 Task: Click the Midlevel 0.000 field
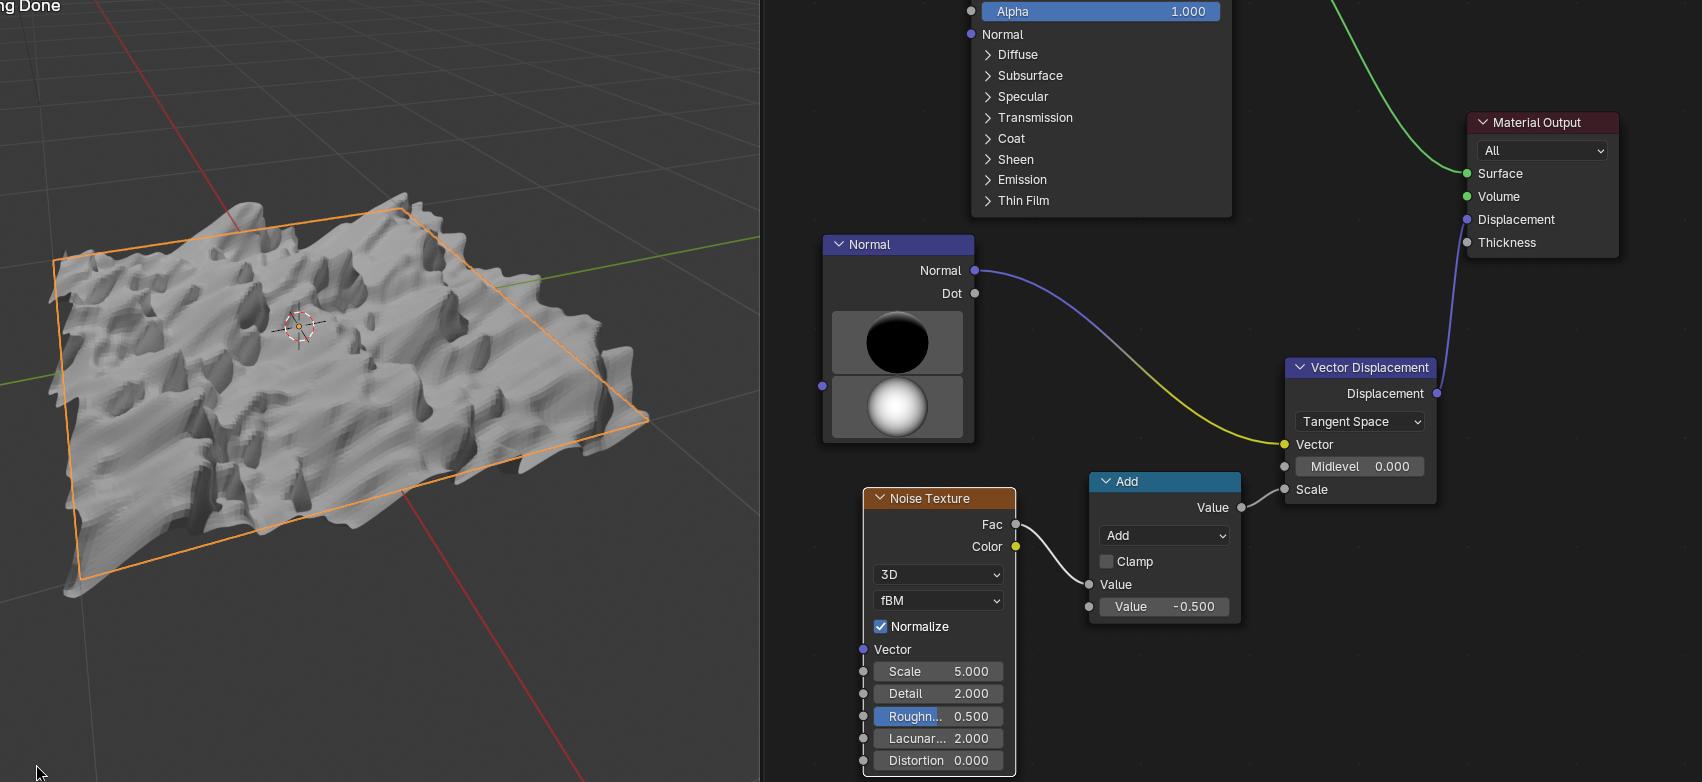click(x=1360, y=467)
